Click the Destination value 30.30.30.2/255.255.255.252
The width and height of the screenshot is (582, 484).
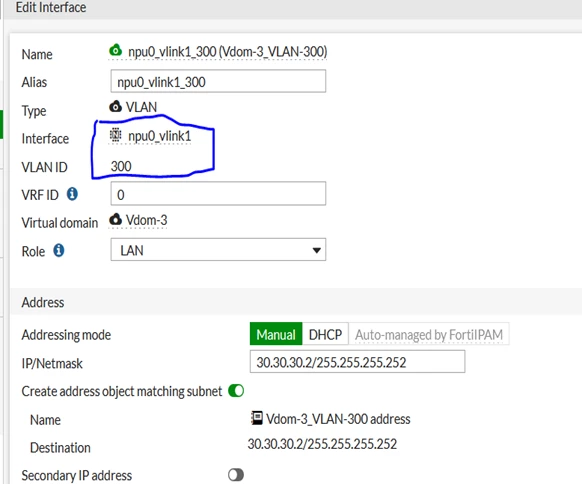click(322, 444)
